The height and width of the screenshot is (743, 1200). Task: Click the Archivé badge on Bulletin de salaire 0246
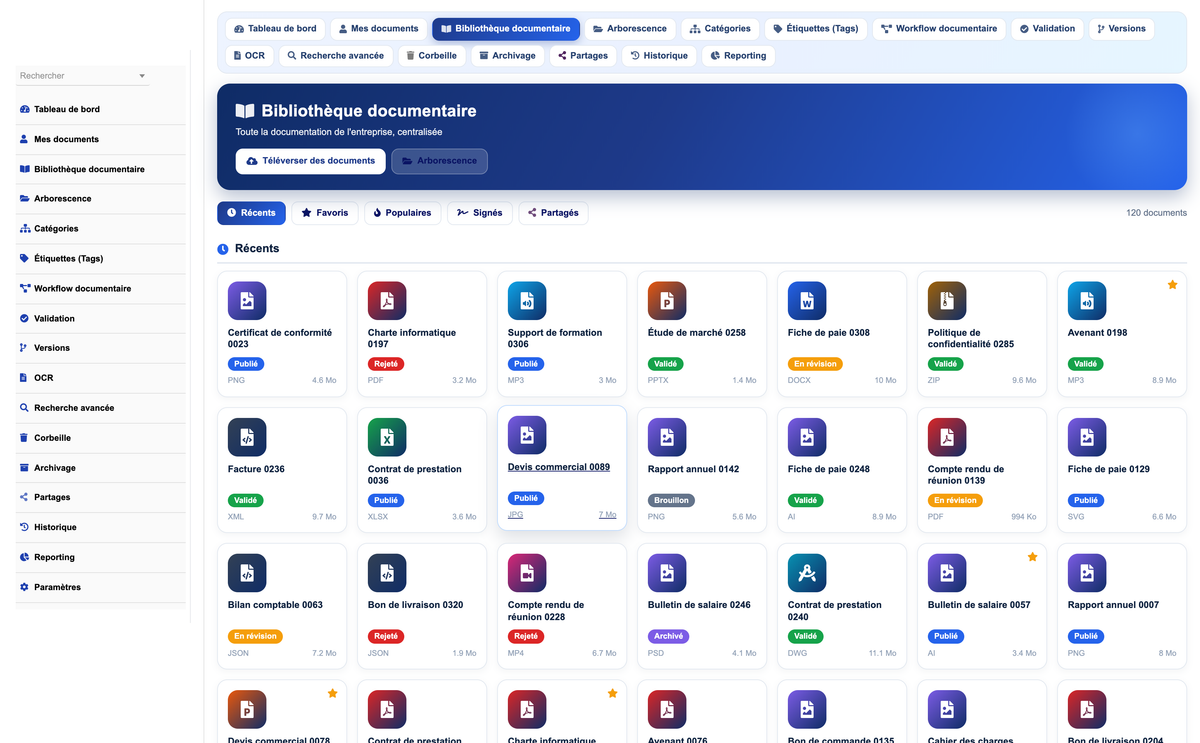[x=668, y=636]
